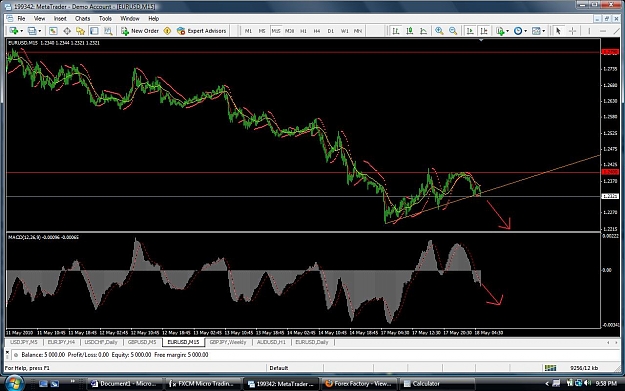Open the Strategy Tester magnifier icon
The image size is (625, 391).
(108, 31)
